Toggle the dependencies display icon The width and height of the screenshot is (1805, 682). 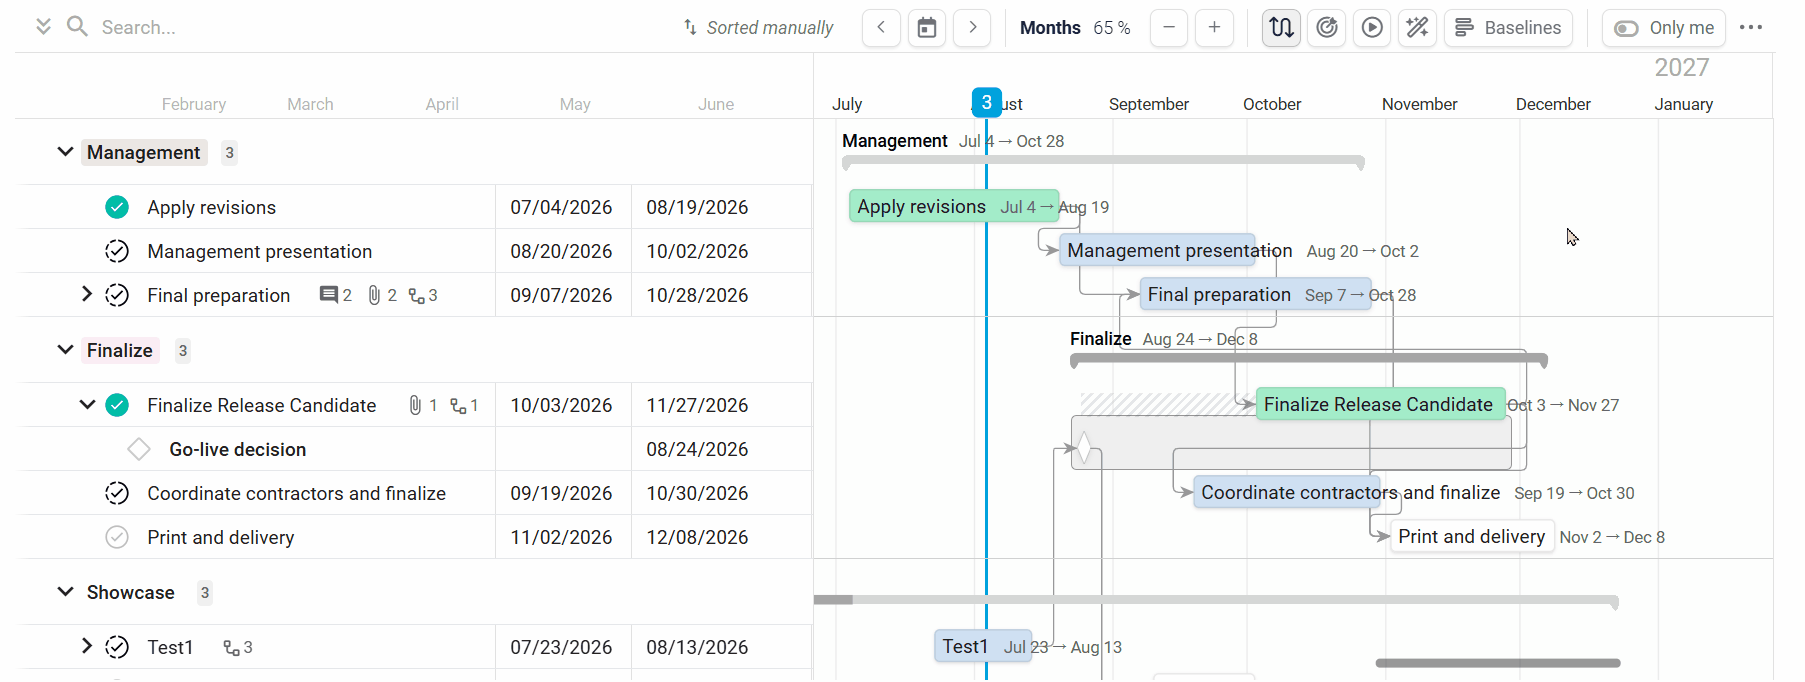click(x=1281, y=28)
